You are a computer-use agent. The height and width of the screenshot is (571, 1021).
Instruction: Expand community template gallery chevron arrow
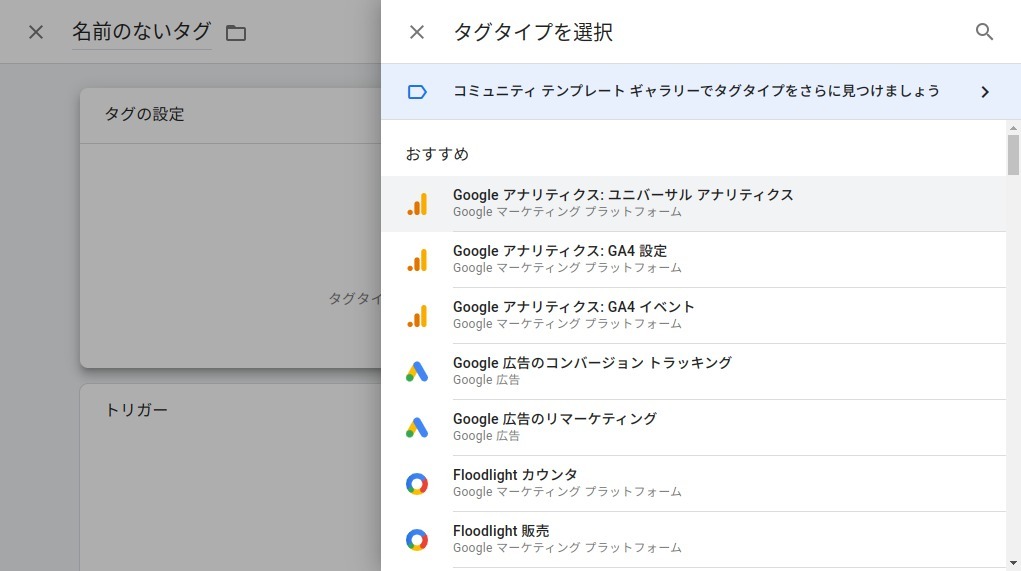[985, 92]
